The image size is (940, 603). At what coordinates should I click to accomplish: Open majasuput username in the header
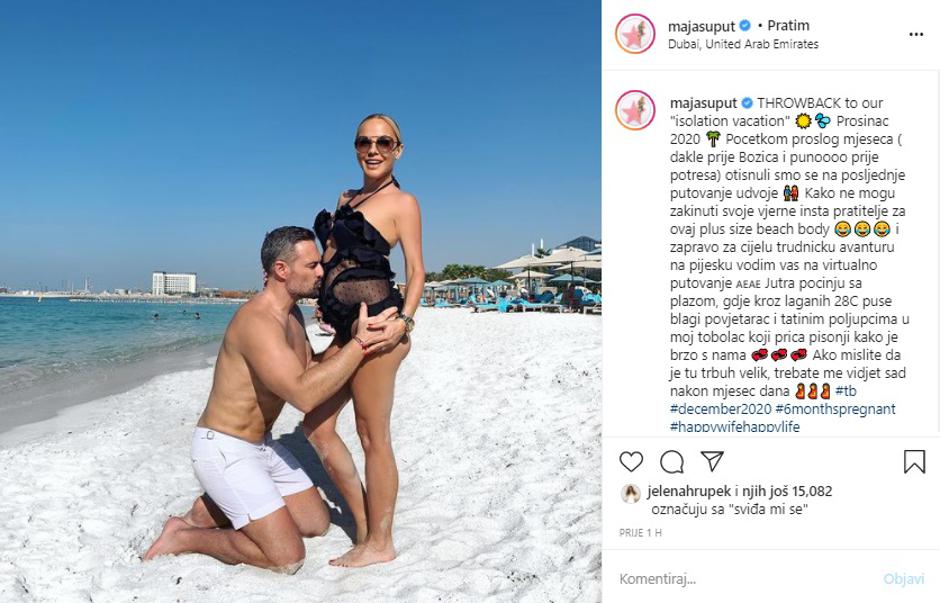tap(701, 26)
